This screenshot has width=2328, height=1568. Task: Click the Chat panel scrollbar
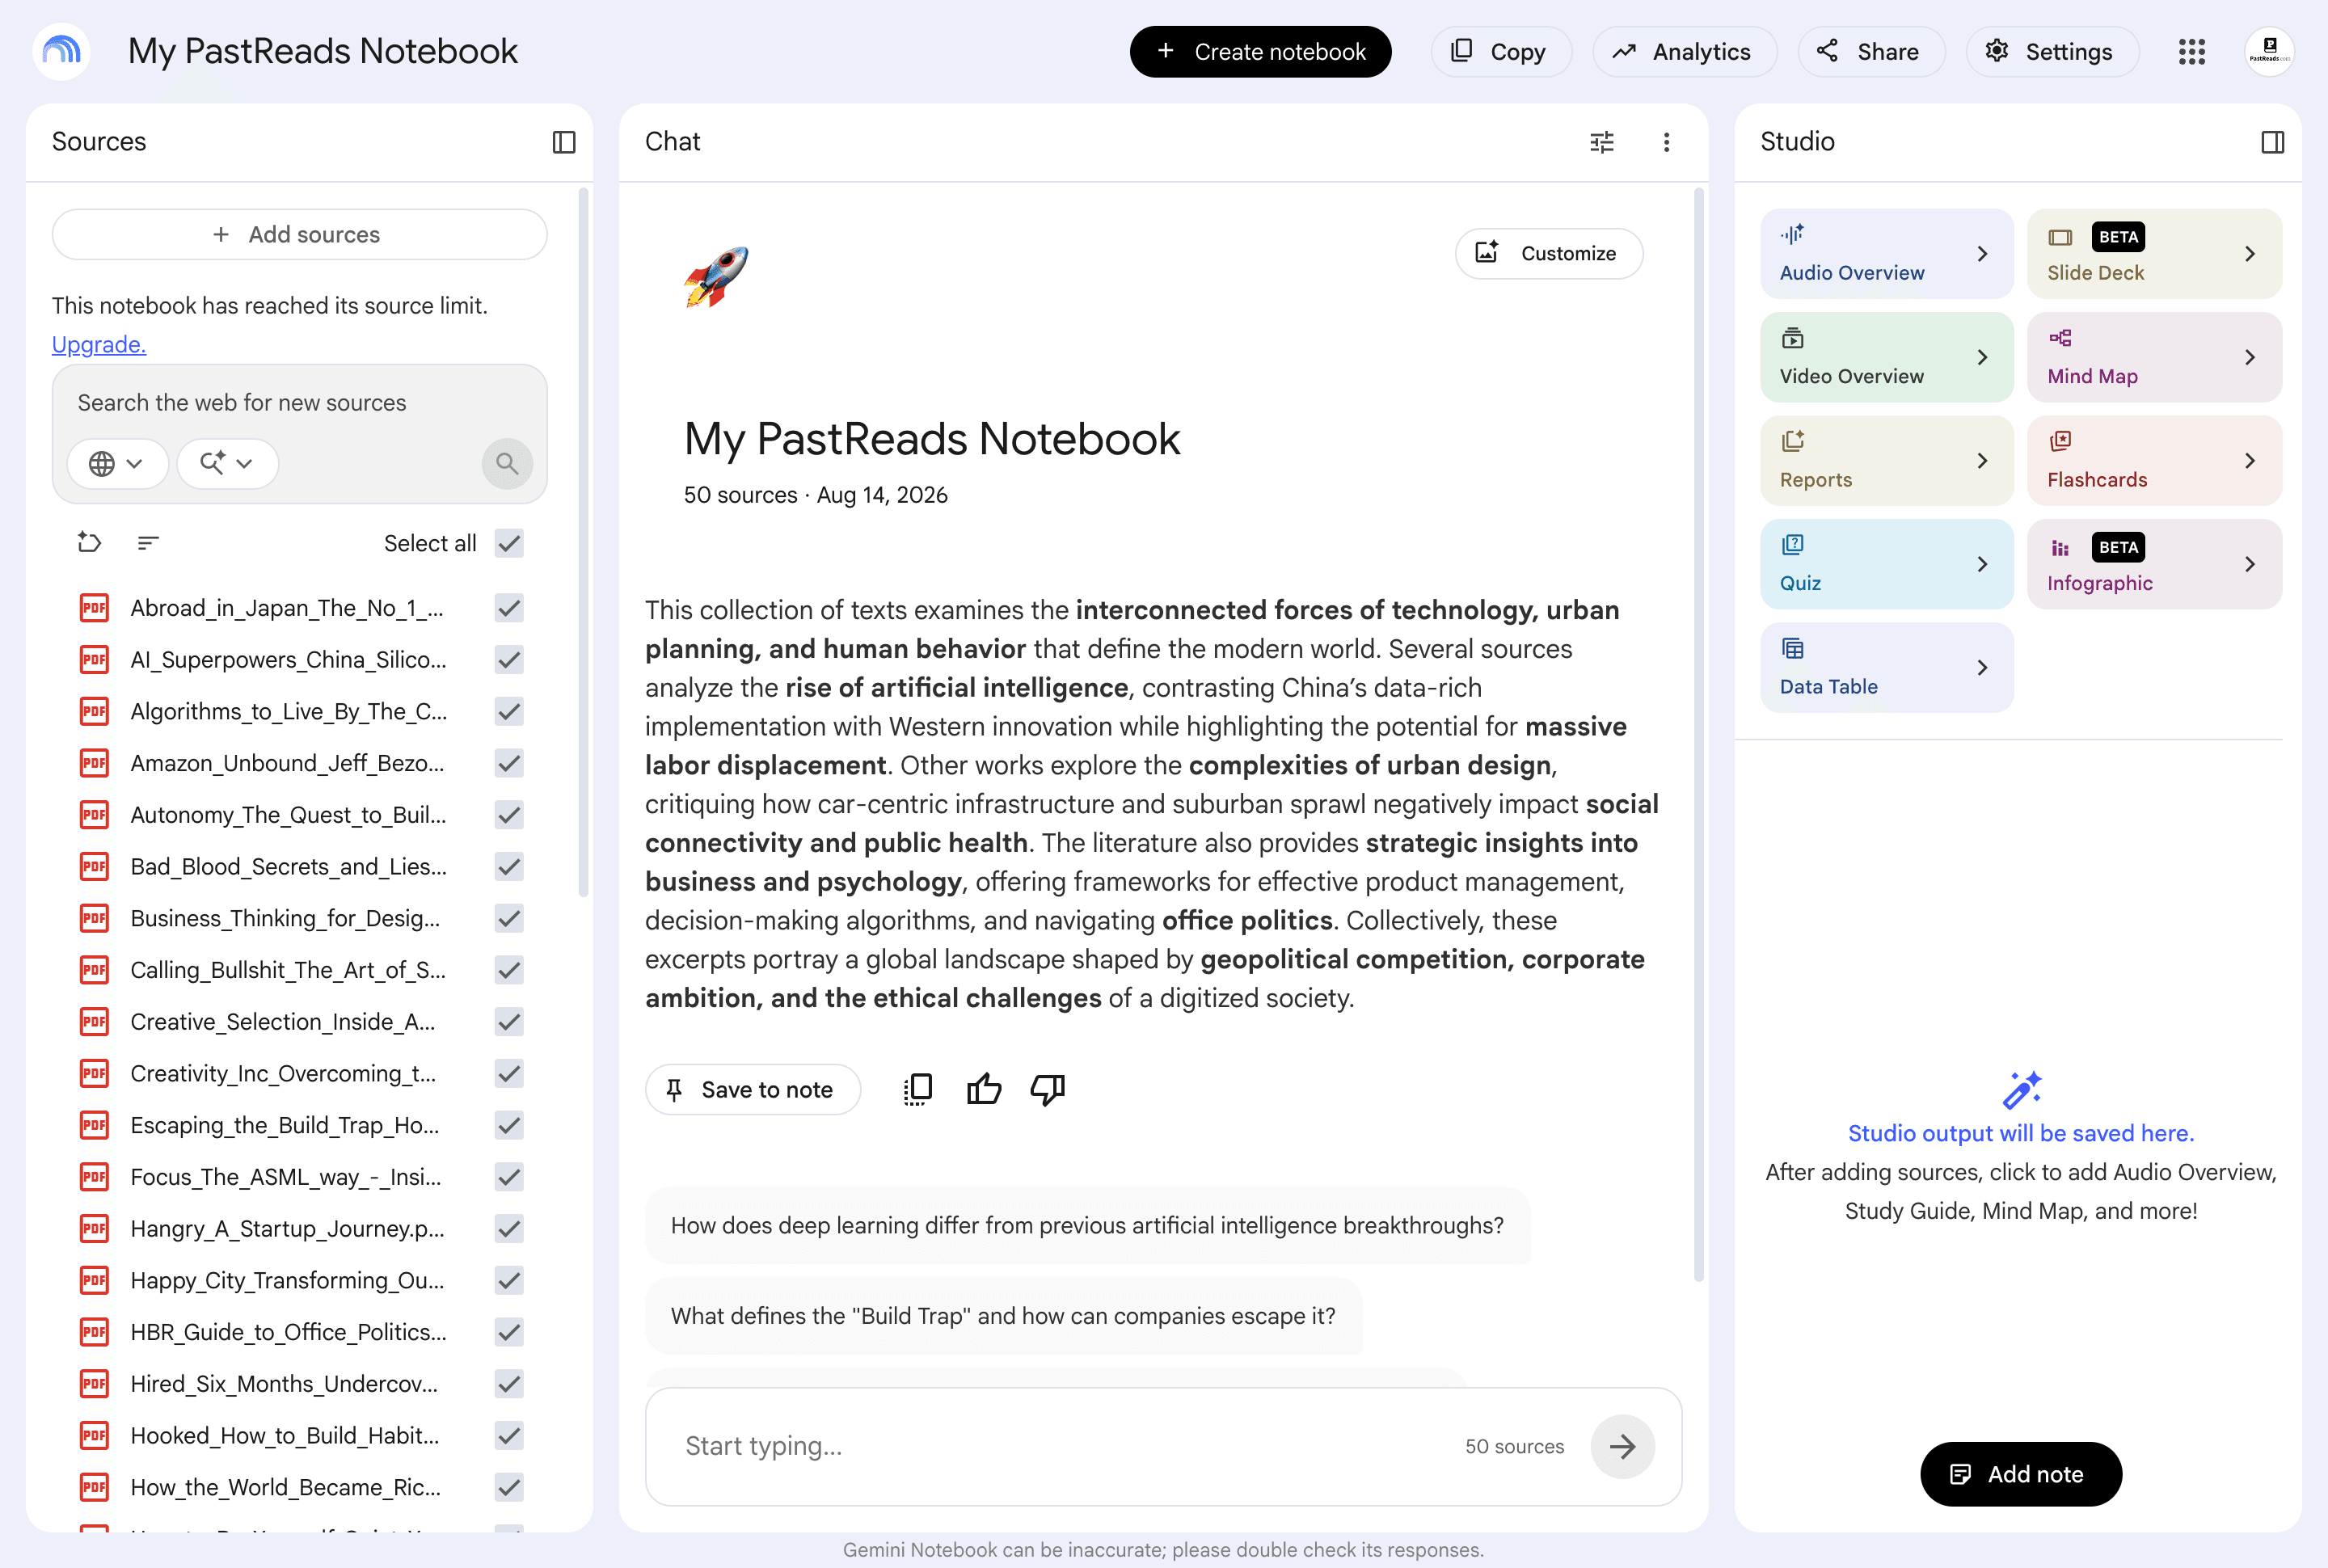(1698, 733)
